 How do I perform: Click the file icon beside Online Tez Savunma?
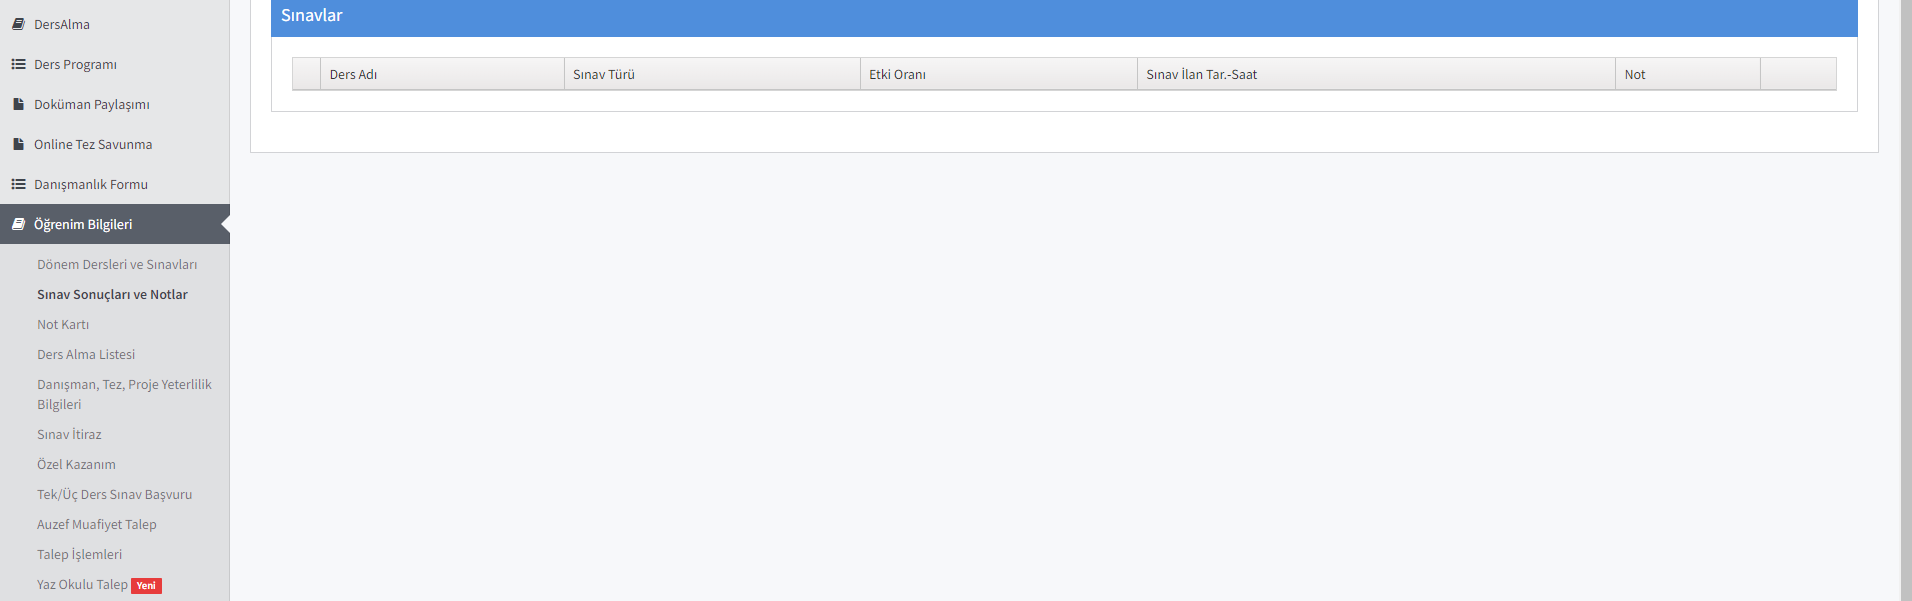18,144
